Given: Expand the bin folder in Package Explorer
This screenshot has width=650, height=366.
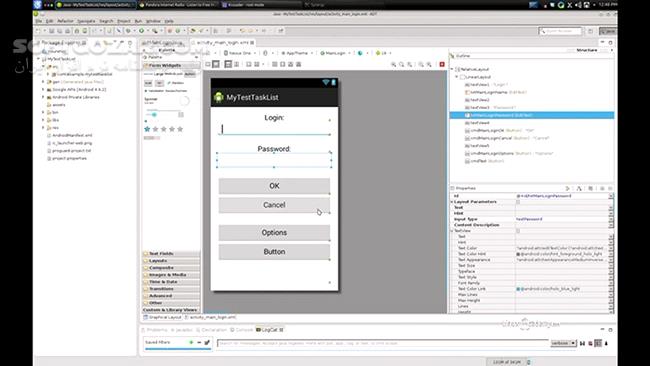Looking at the screenshot, I should pyautogui.click(x=43, y=112).
